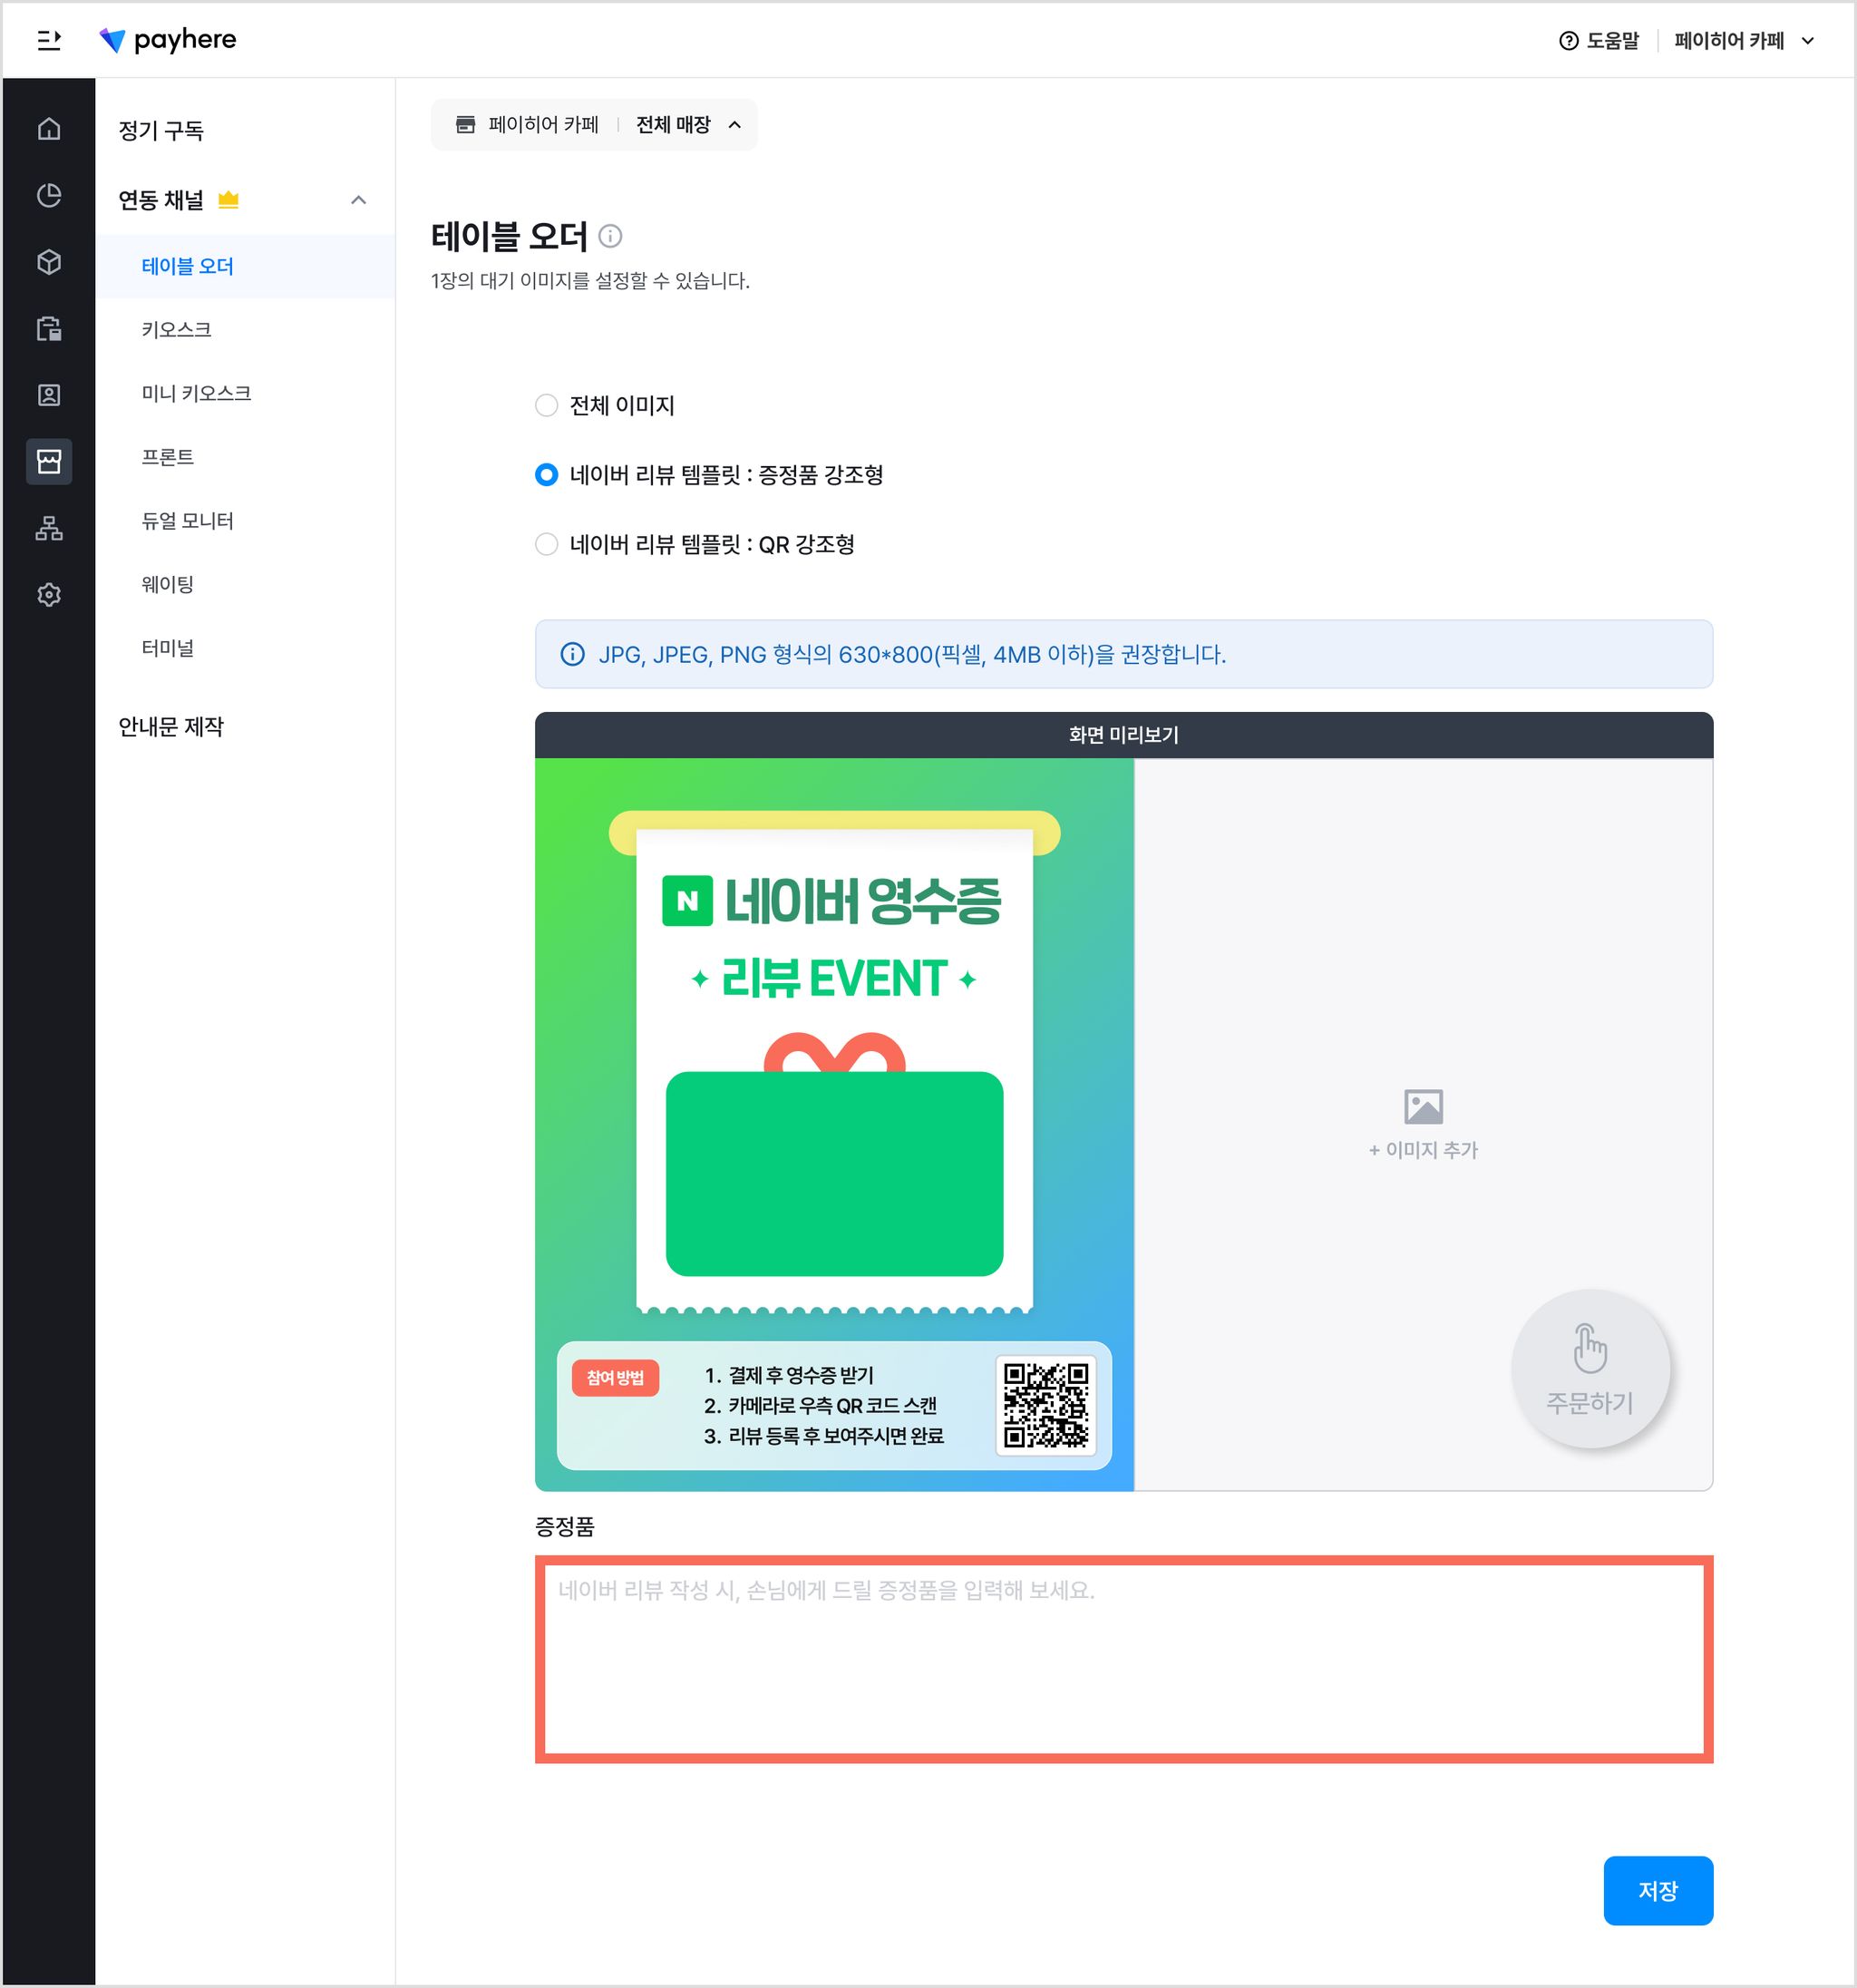Click the info icon beside 테이블 오더 title
The width and height of the screenshot is (1857, 1988).
click(610, 236)
